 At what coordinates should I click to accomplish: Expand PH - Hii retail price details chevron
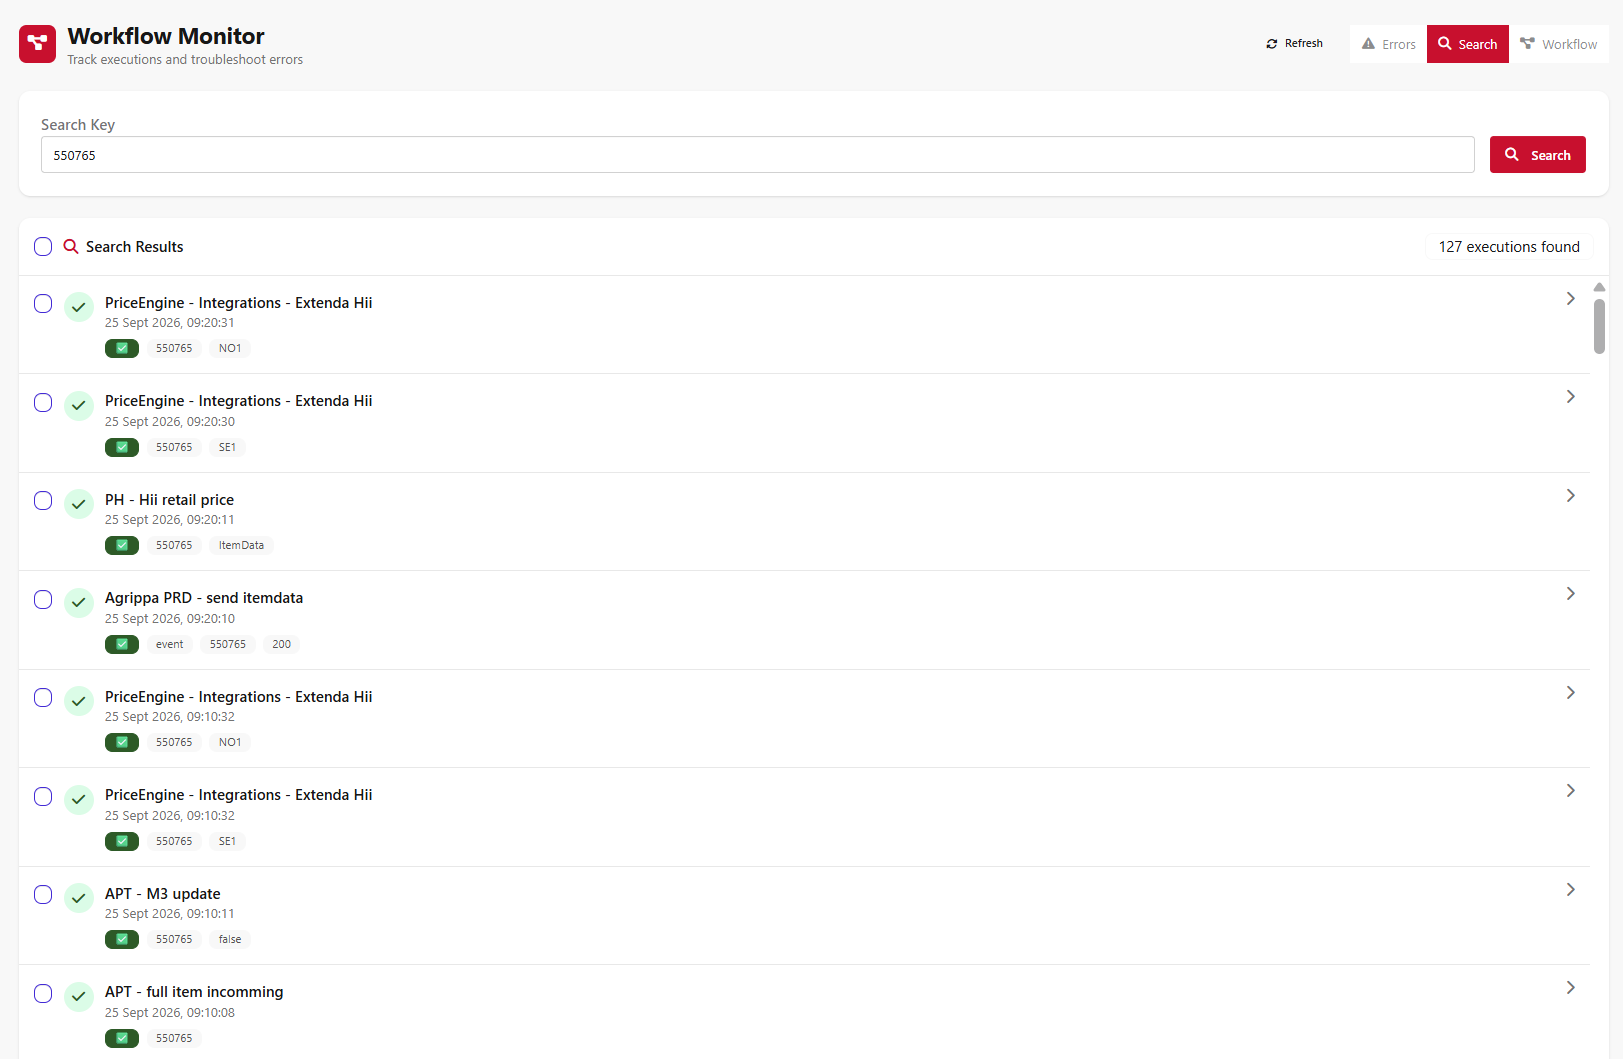(x=1570, y=496)
